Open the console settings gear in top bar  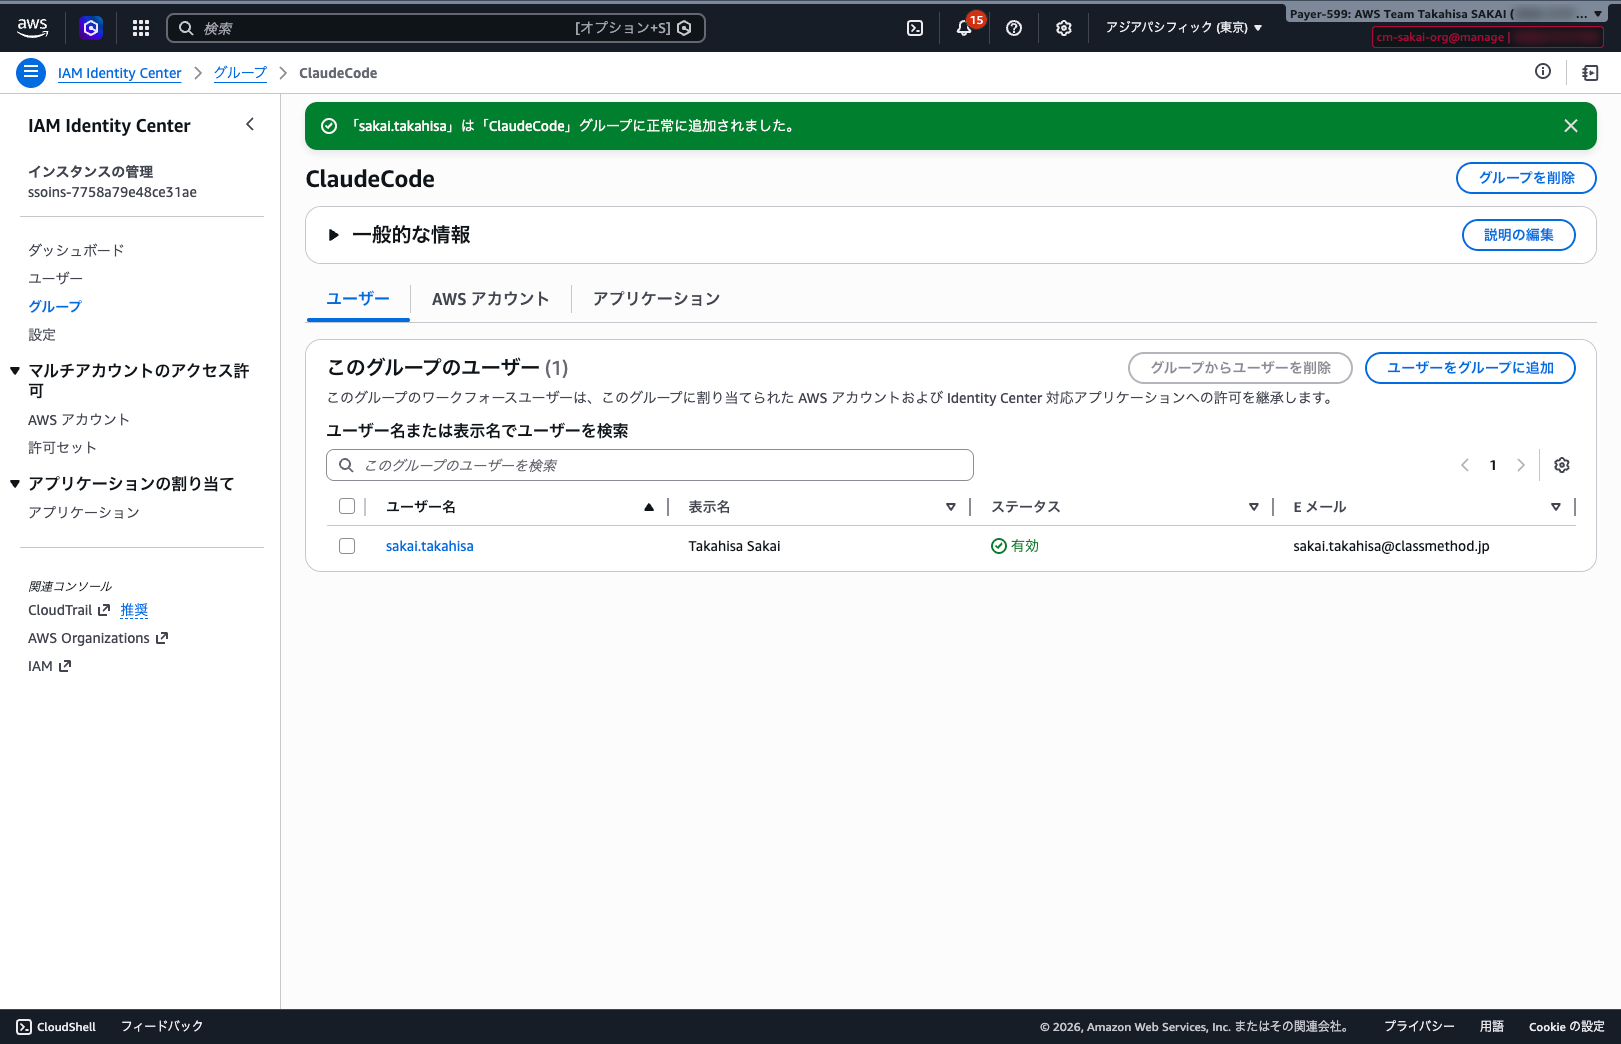coord(1064,28)
